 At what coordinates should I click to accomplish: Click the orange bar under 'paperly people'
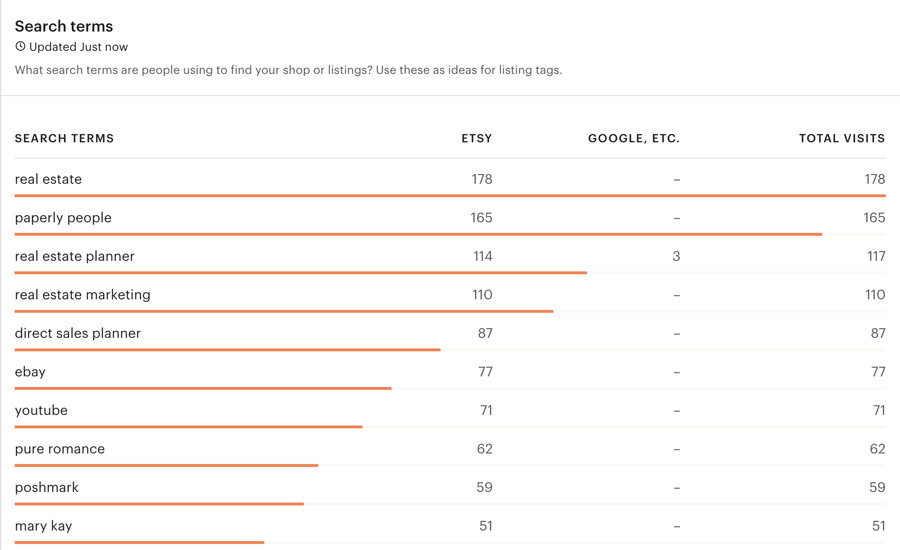(418, 234)
